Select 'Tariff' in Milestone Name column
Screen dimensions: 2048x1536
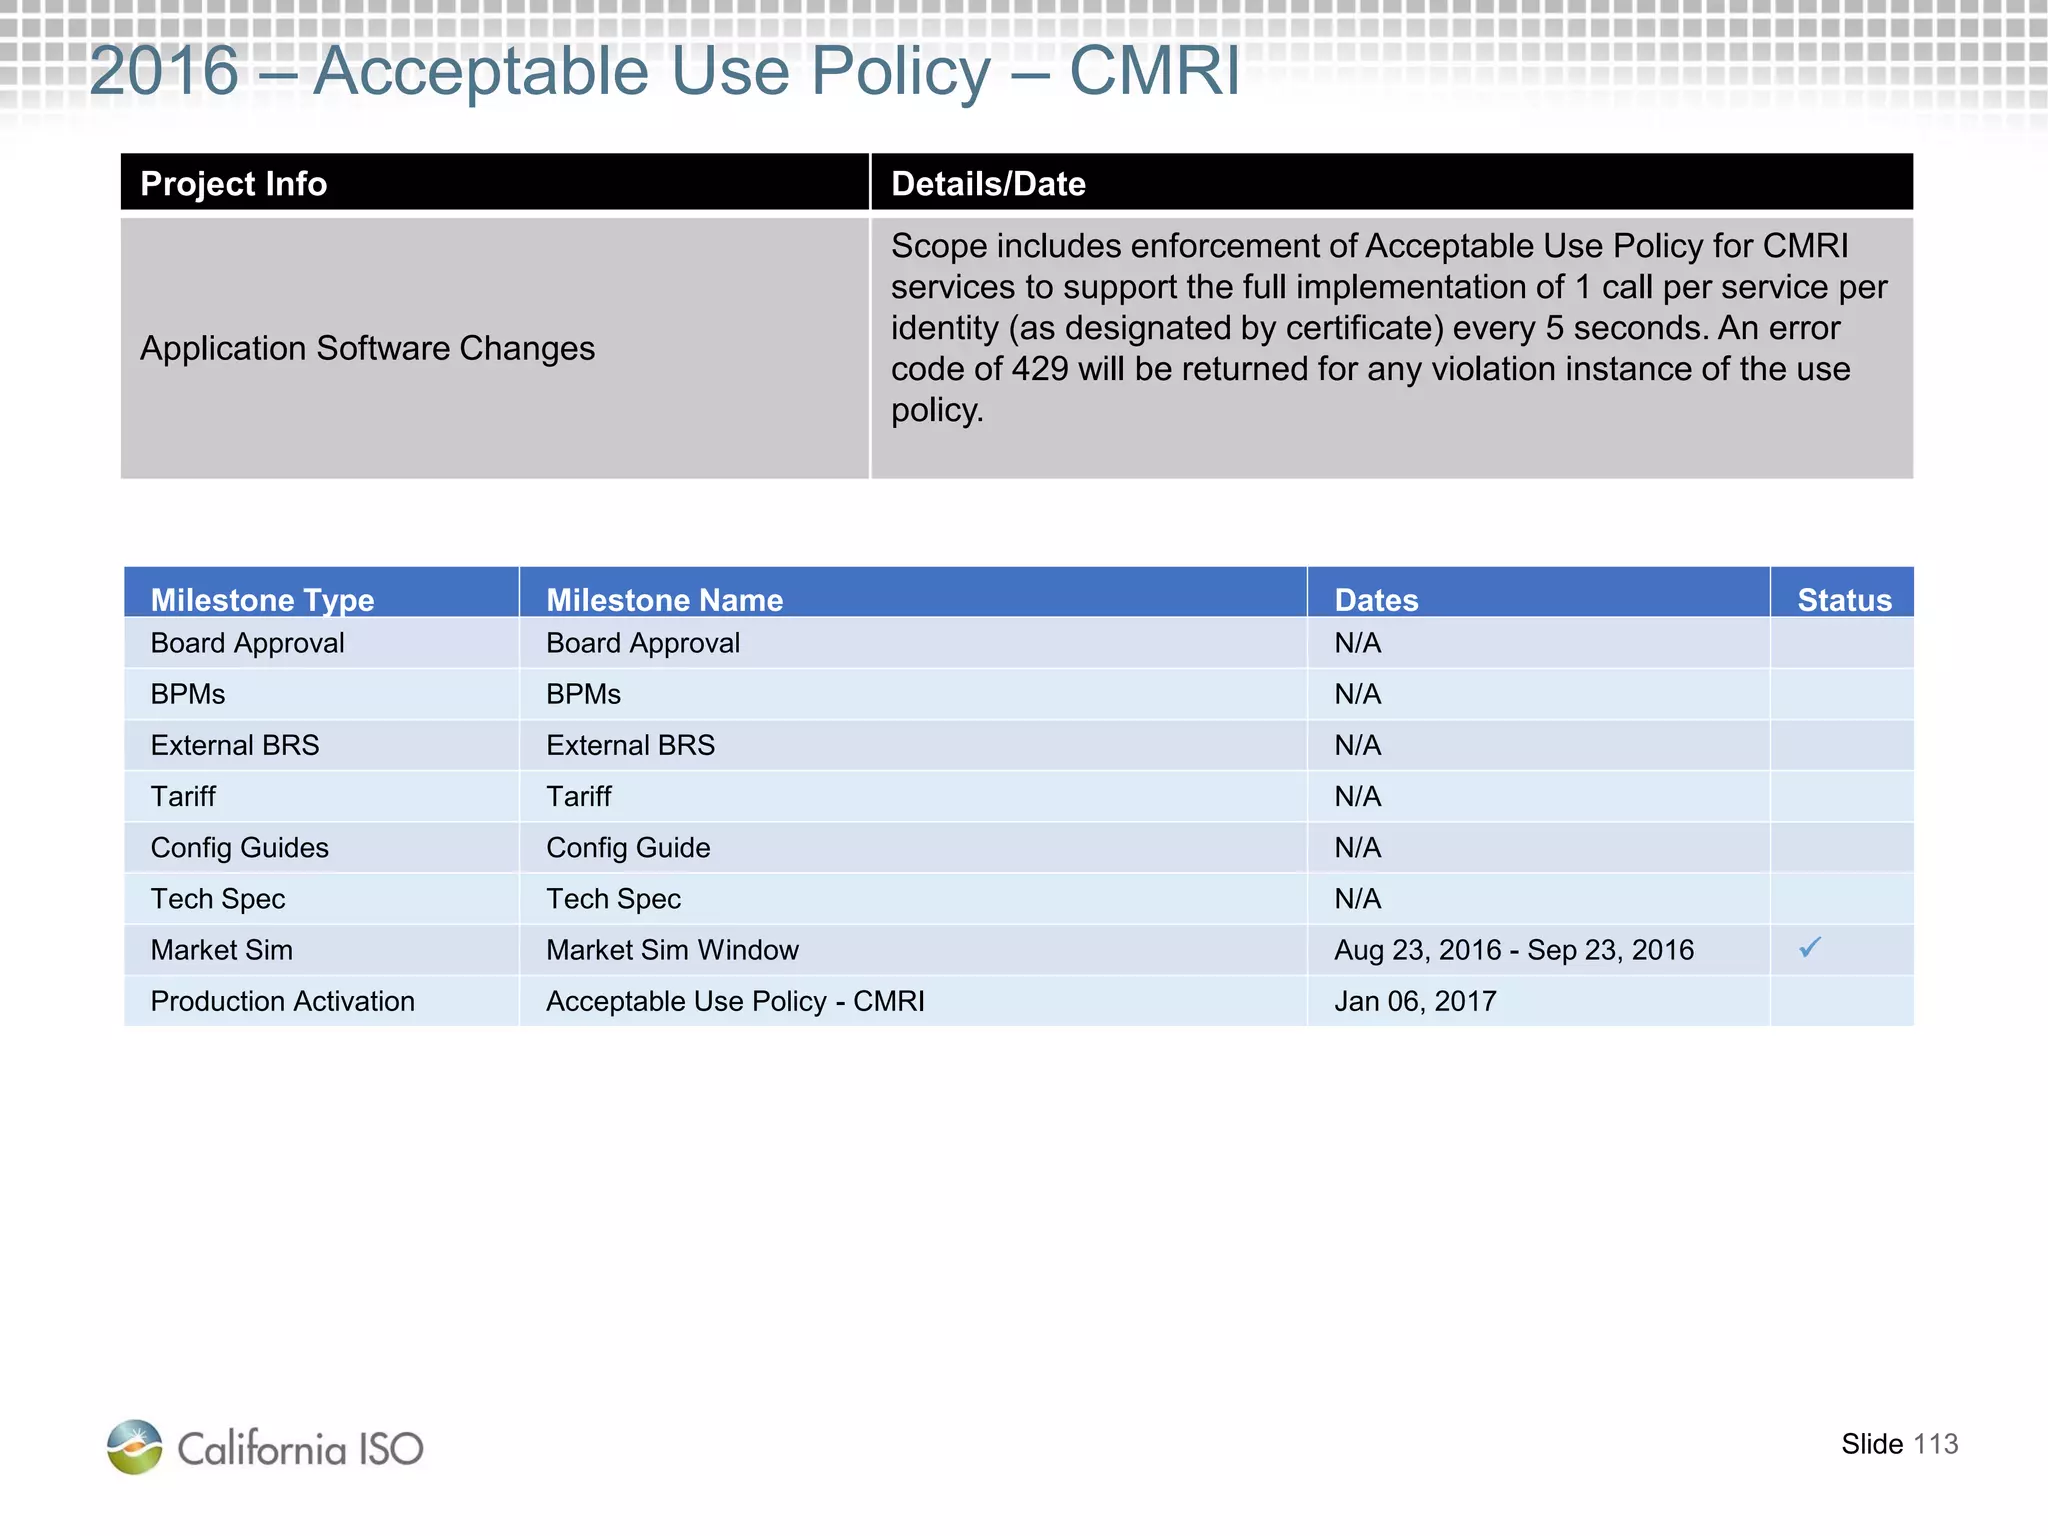pos(578,796)
